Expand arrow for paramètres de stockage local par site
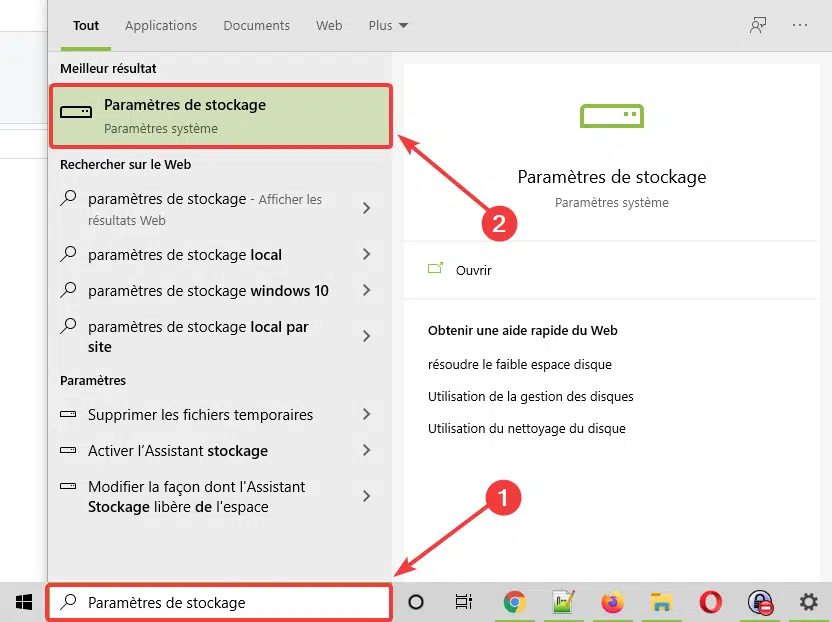 tap(366, 336)
